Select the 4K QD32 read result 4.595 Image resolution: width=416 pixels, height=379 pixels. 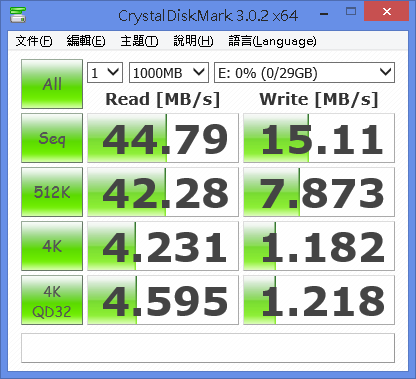(x=163, y=300)
